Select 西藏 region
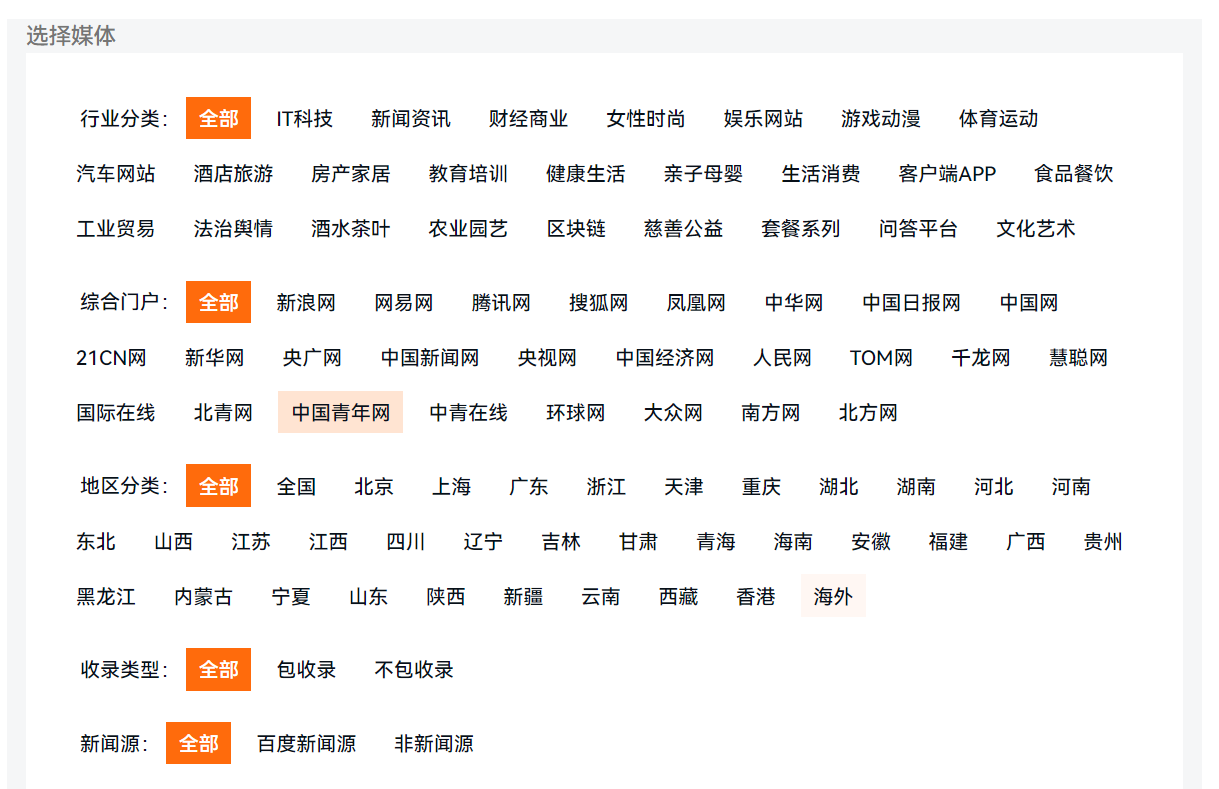1219x789 pixels. tap(678, 596)
